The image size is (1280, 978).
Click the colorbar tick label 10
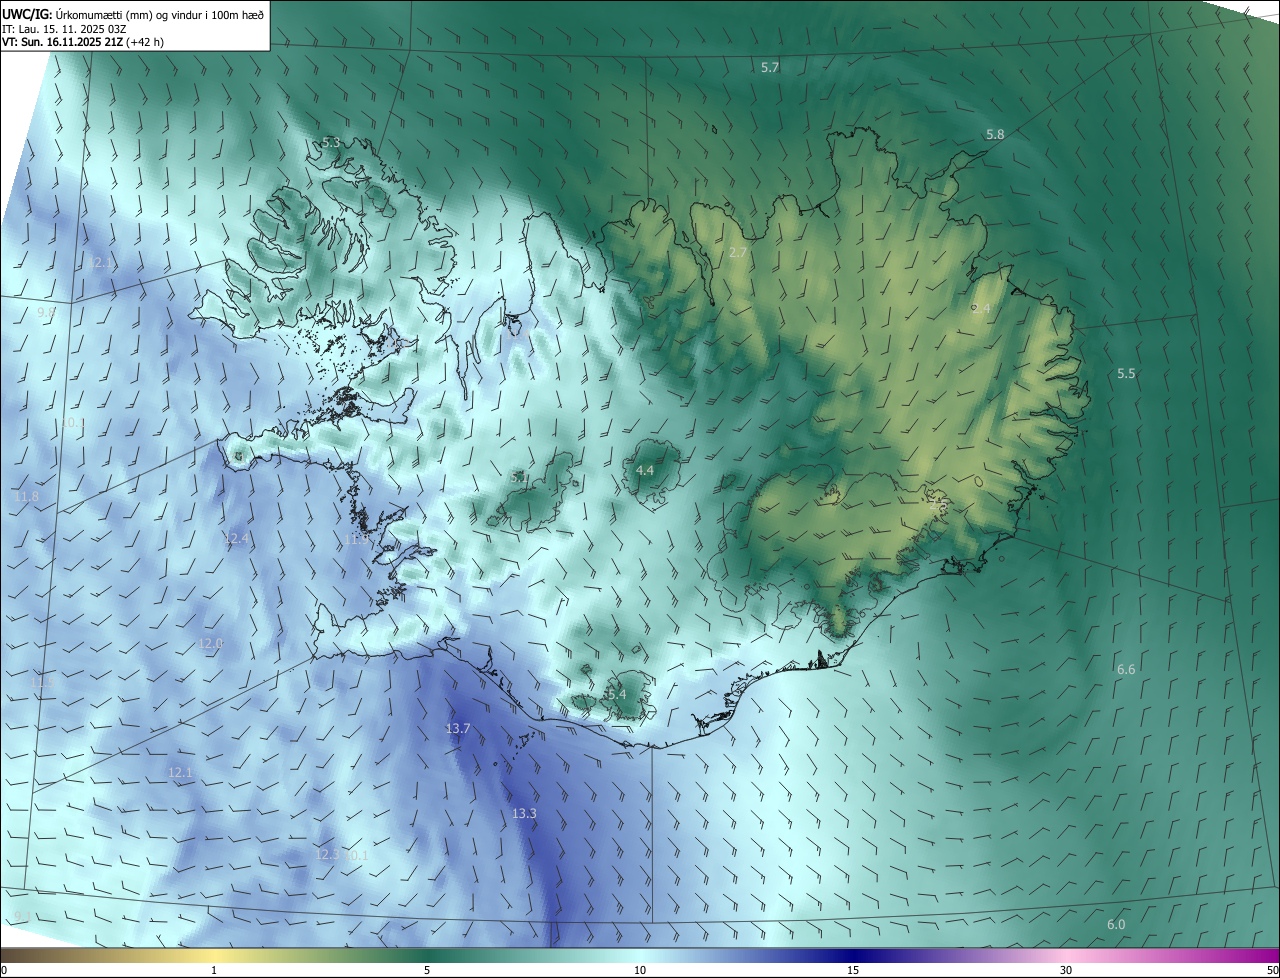tap(640, 971)
